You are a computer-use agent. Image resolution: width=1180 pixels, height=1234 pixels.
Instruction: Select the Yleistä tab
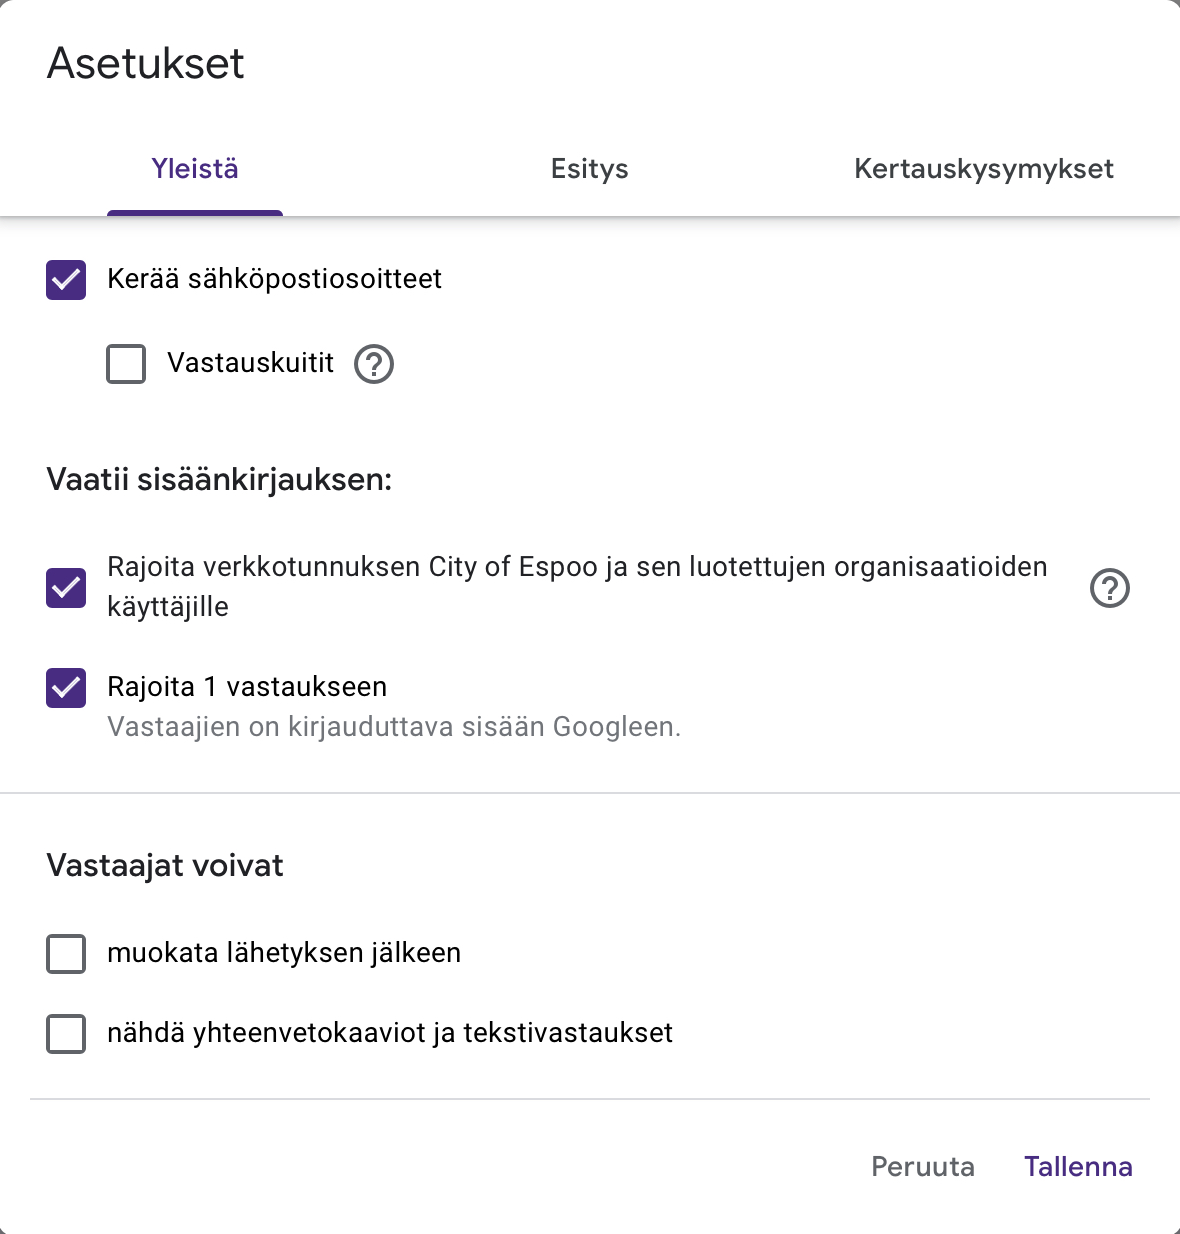[x=195, y=169]
